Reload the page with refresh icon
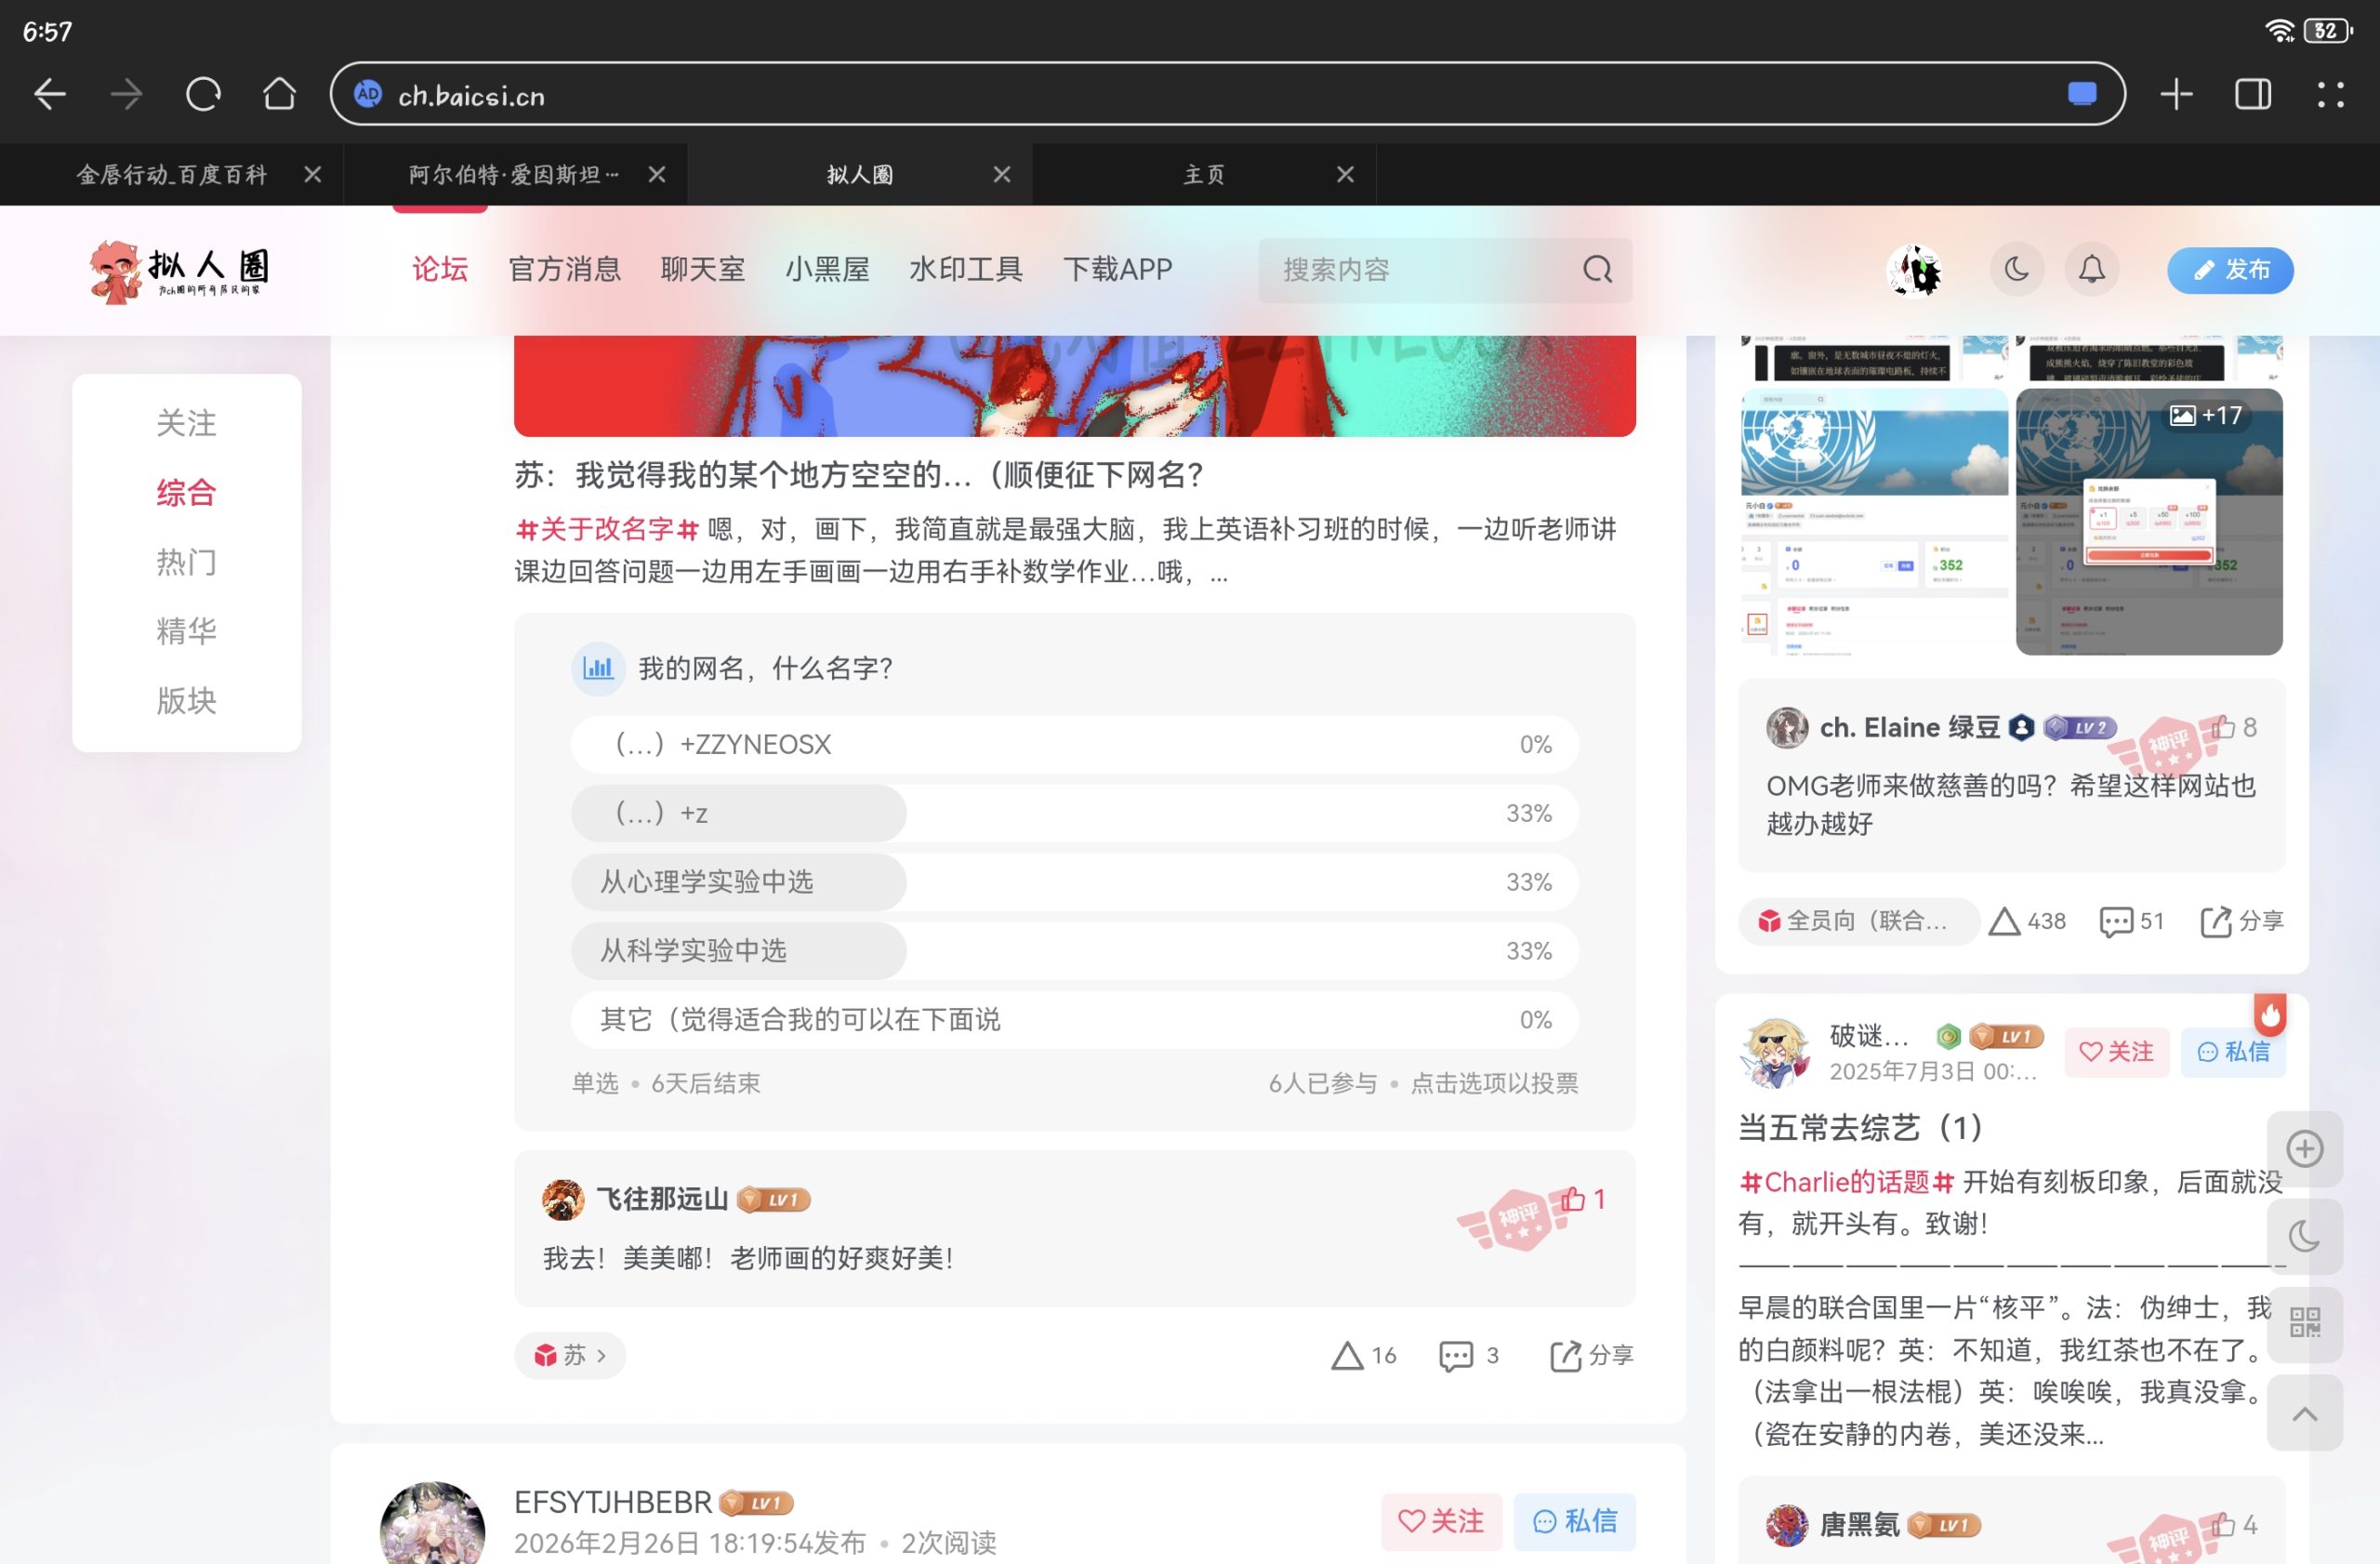Screen dimensions: 2380x1564 pos(203,95)
